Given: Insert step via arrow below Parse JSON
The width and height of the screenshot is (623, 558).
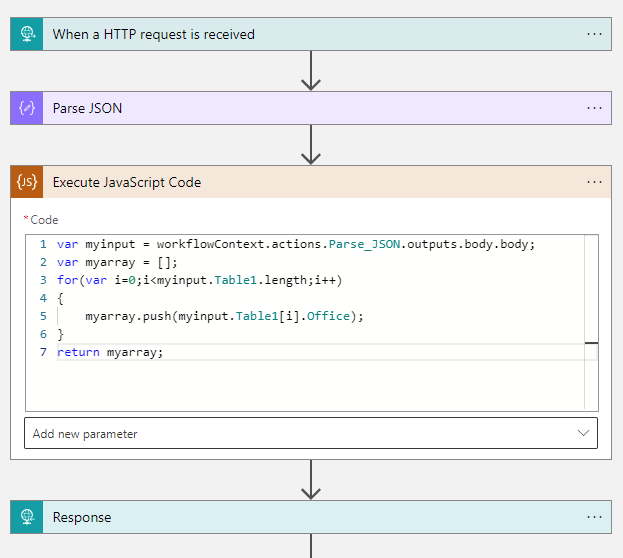Looking at the screenshot, I should click(x=311, y=144).
